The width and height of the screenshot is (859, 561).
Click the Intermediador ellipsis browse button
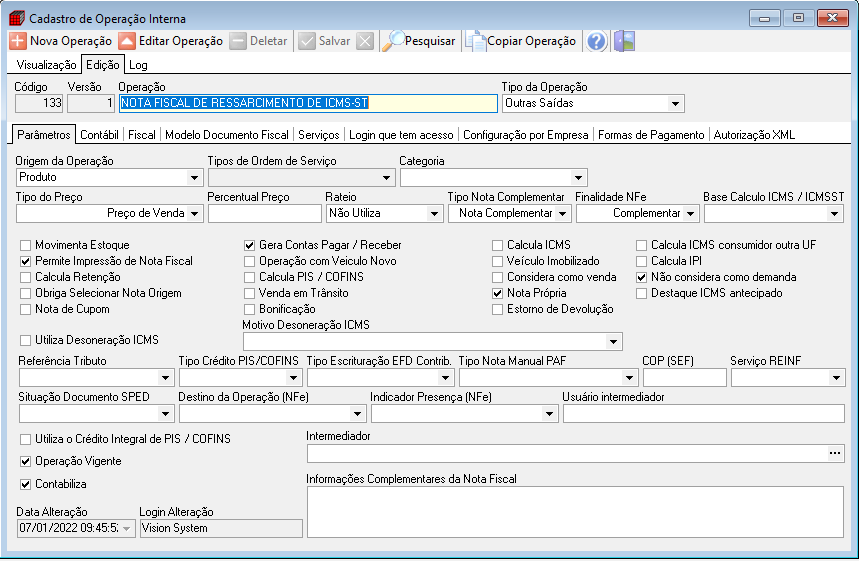point(835,453)
